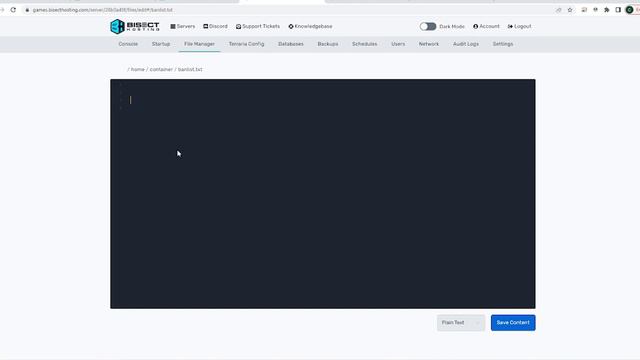The image size is (640, 360).
Task: Switch to the Console tab
Action: click(128, 44)
